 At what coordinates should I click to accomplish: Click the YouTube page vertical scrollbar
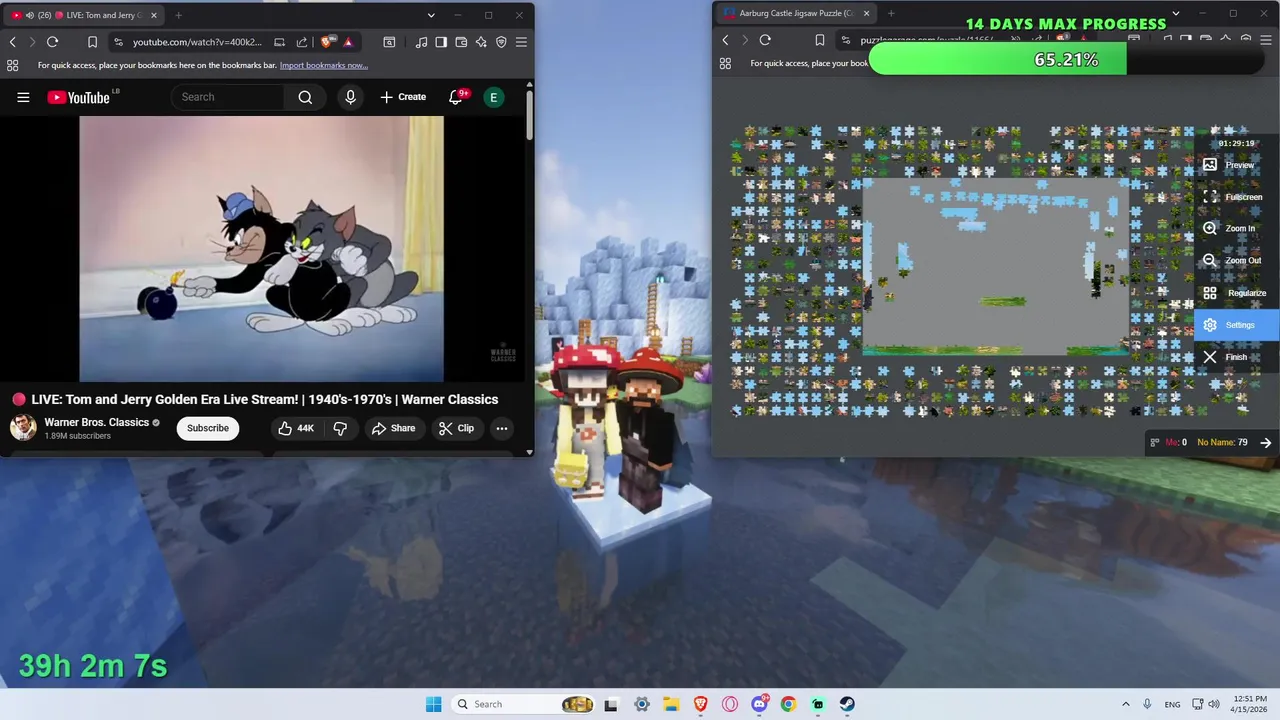click(x=529, y=115)
